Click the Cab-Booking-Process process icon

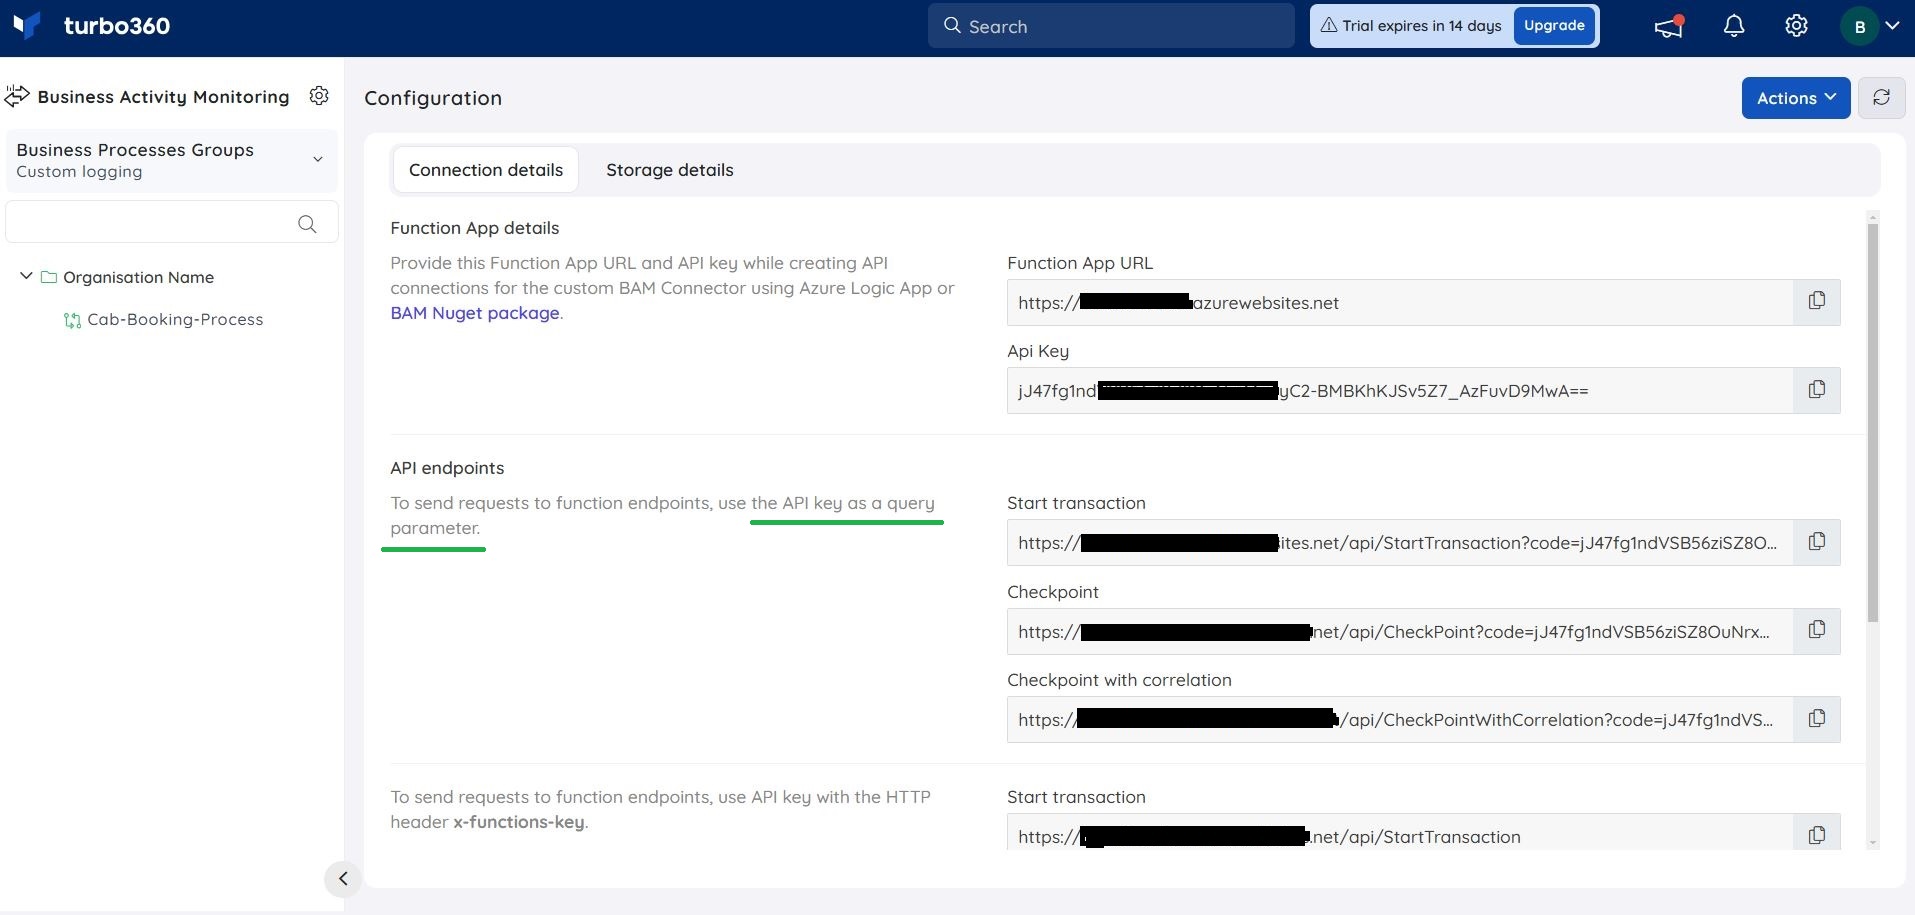(72, 320)
